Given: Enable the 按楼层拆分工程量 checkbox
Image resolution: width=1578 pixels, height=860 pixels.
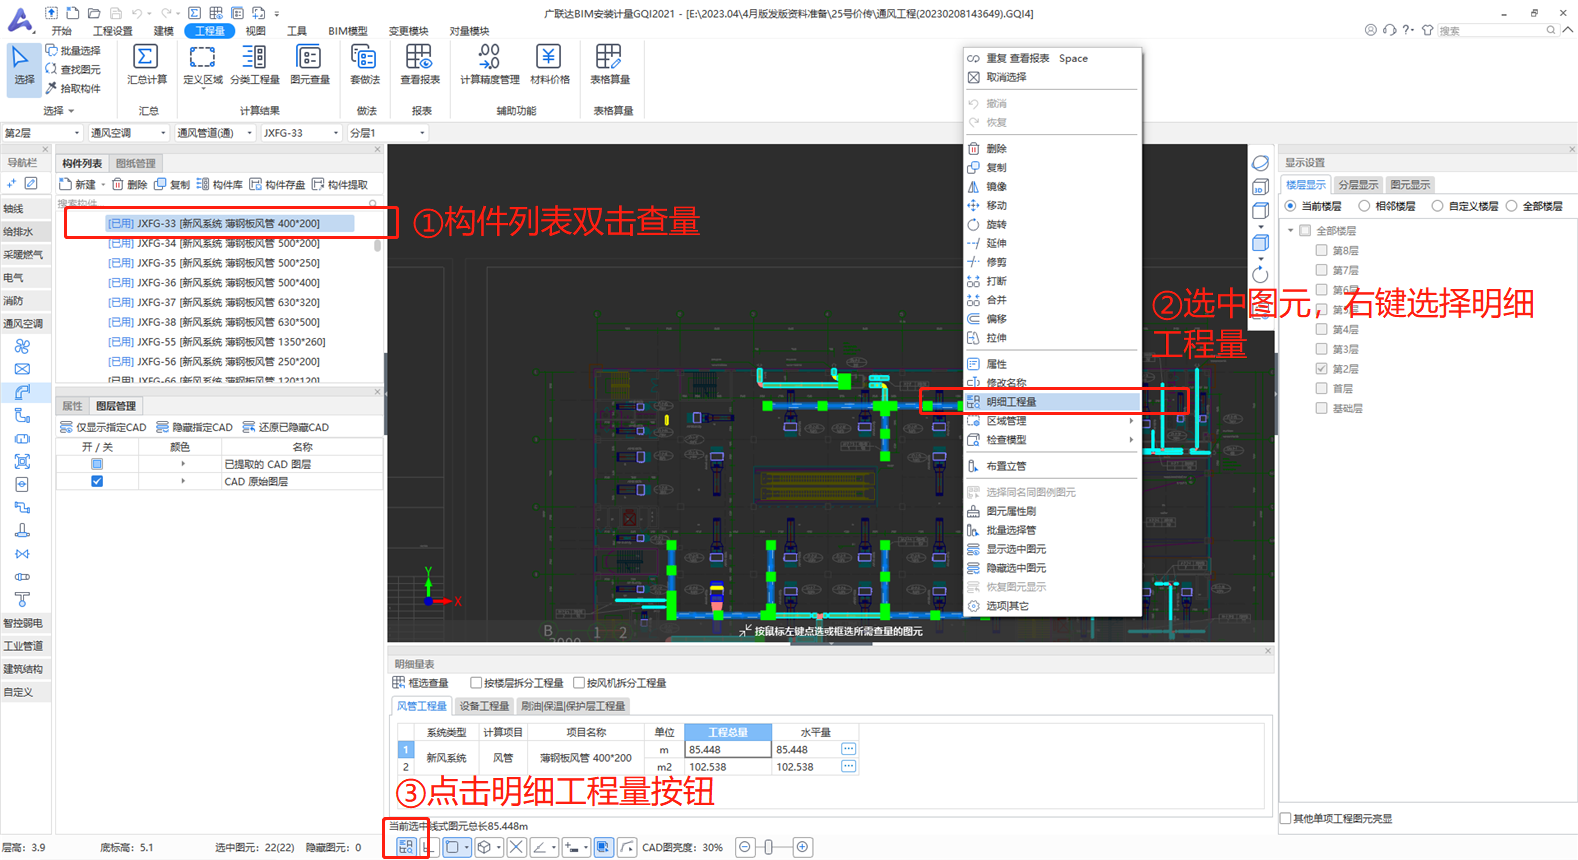Looking at the screenshot, I should (476, 683).
